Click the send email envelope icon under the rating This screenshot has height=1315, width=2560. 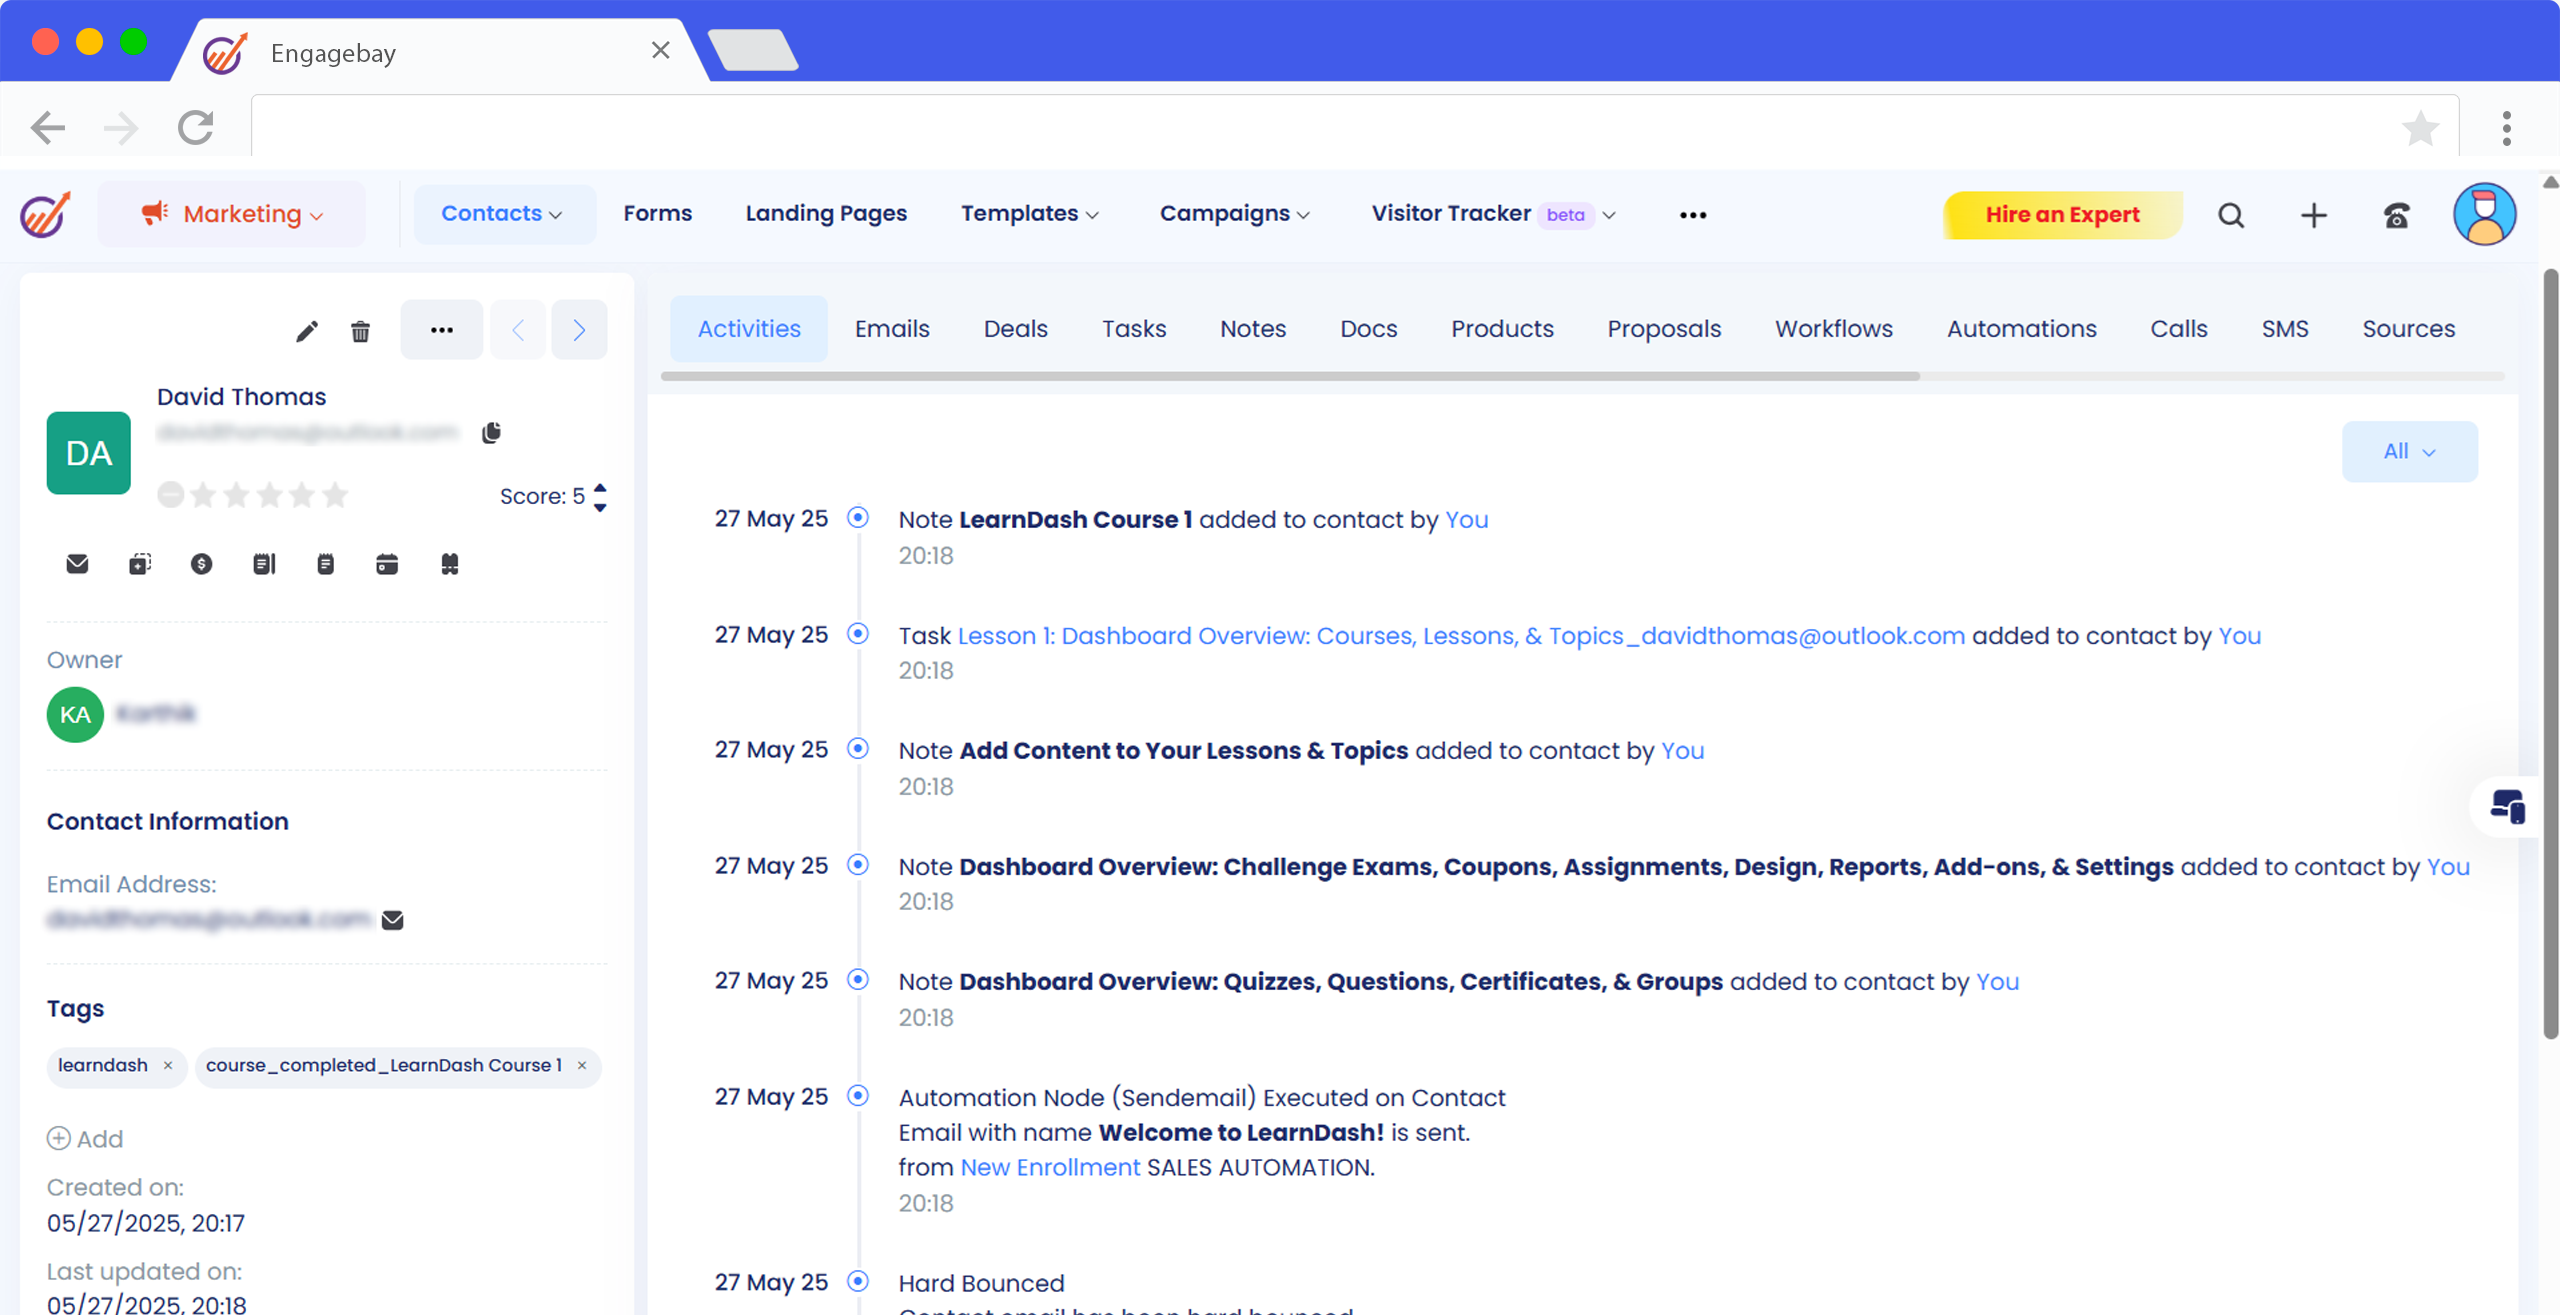[77, 564]
